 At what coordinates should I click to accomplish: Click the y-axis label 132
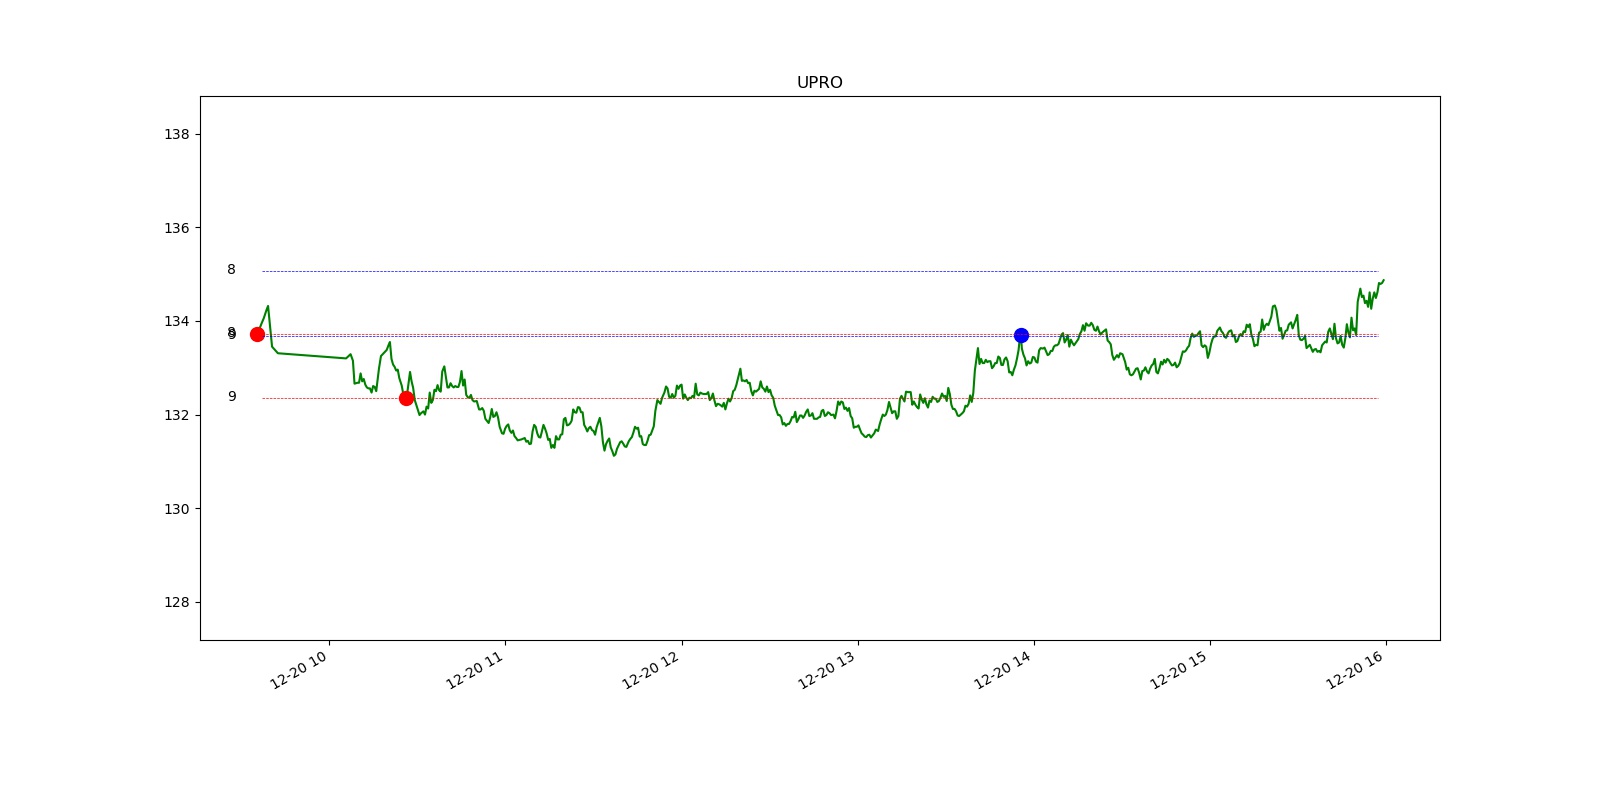(x=176, y=415)
